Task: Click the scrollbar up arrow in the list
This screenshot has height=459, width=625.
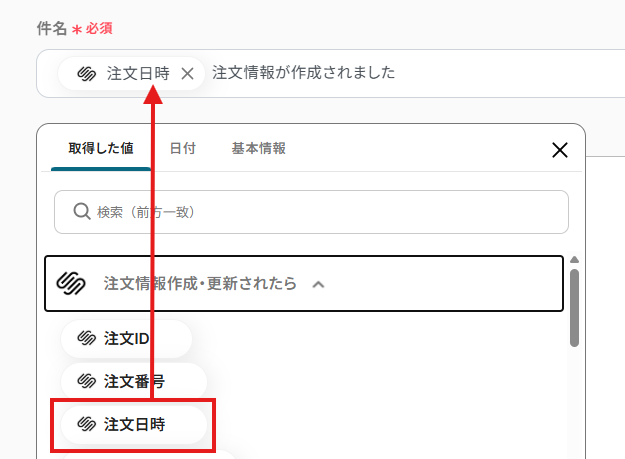Action: pos(574,260)
